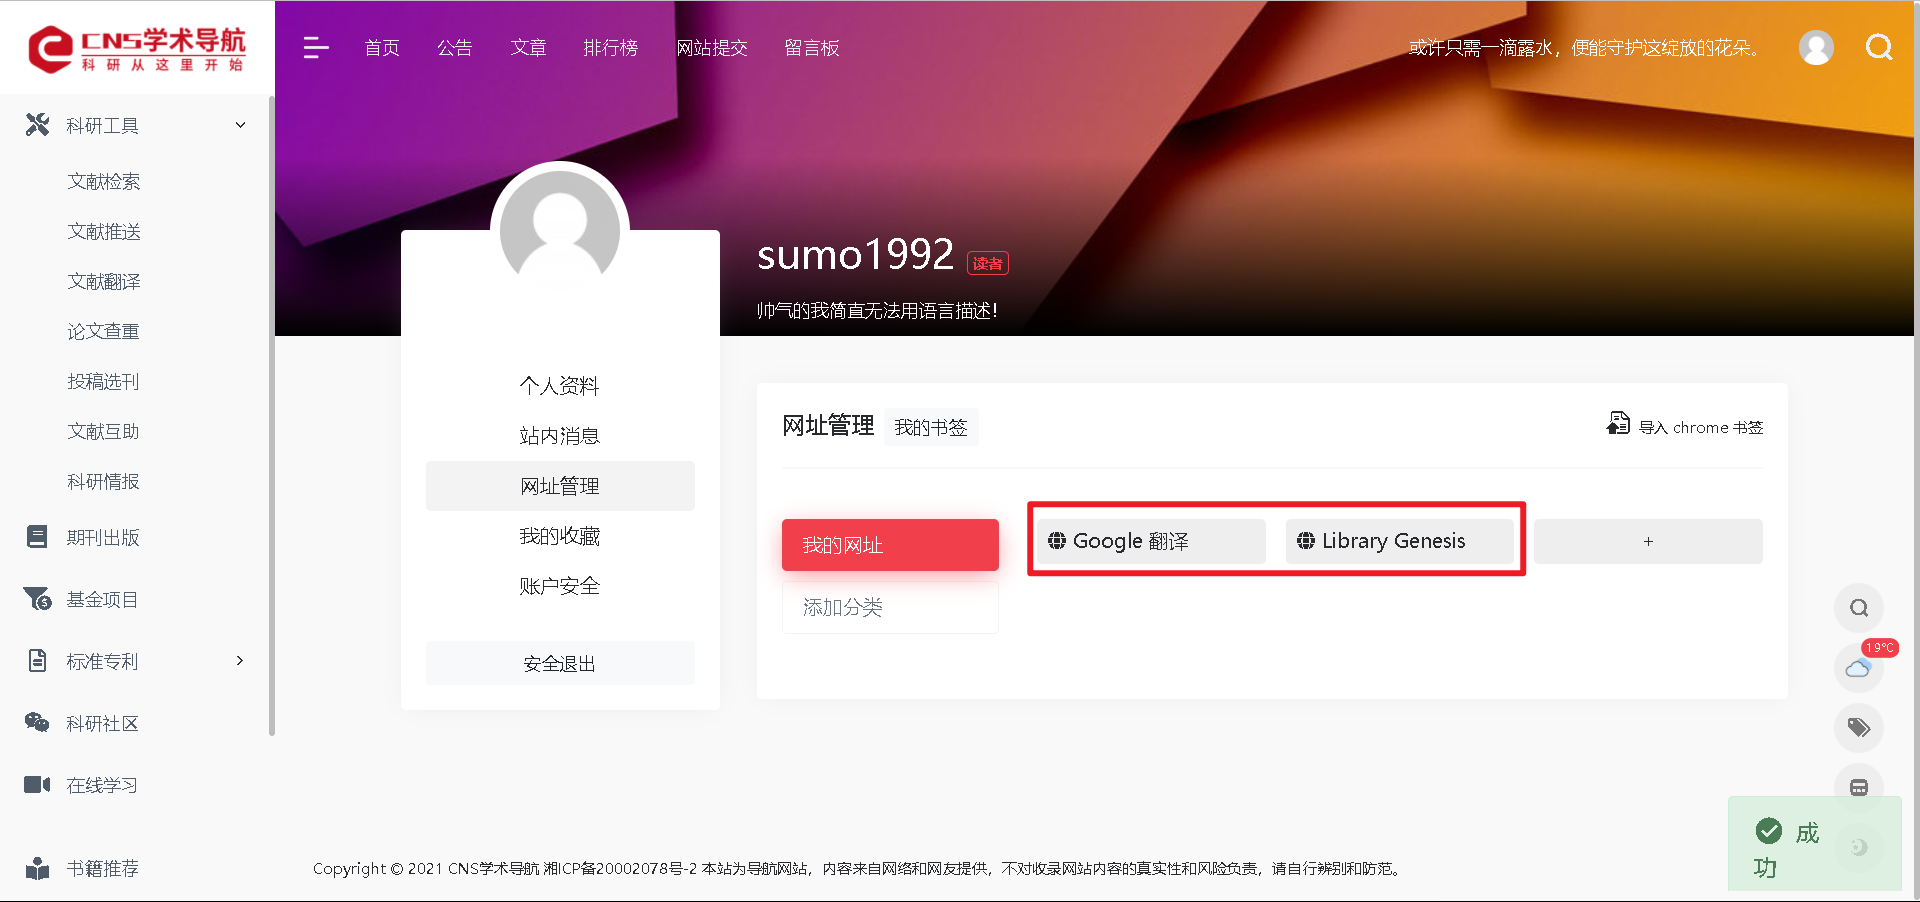
Task: Click the plus button to add URL
Action: [x=1647, y=541]
